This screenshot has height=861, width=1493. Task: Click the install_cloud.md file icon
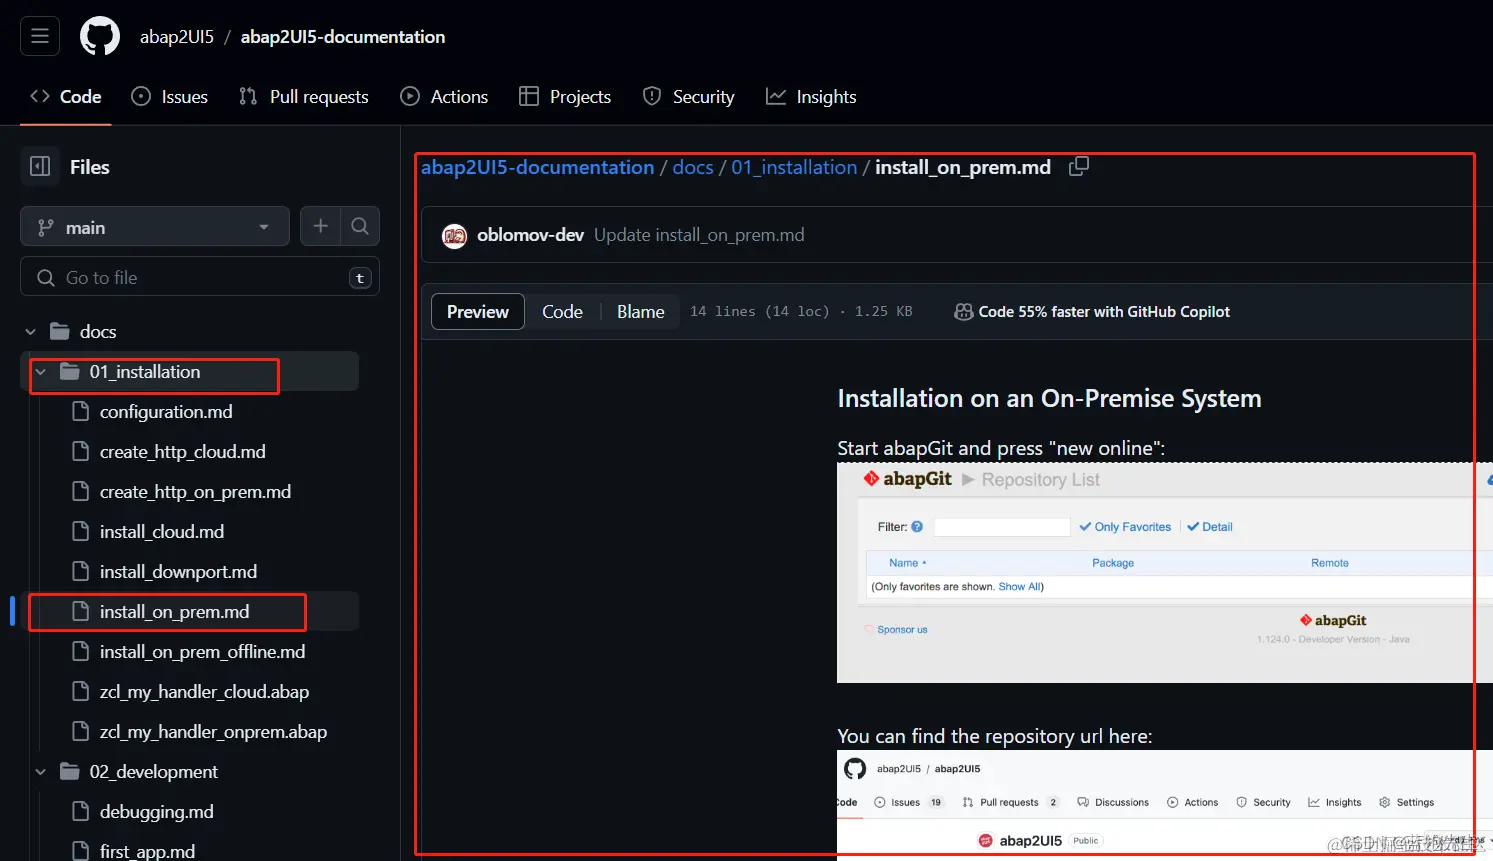pos(81,531)
